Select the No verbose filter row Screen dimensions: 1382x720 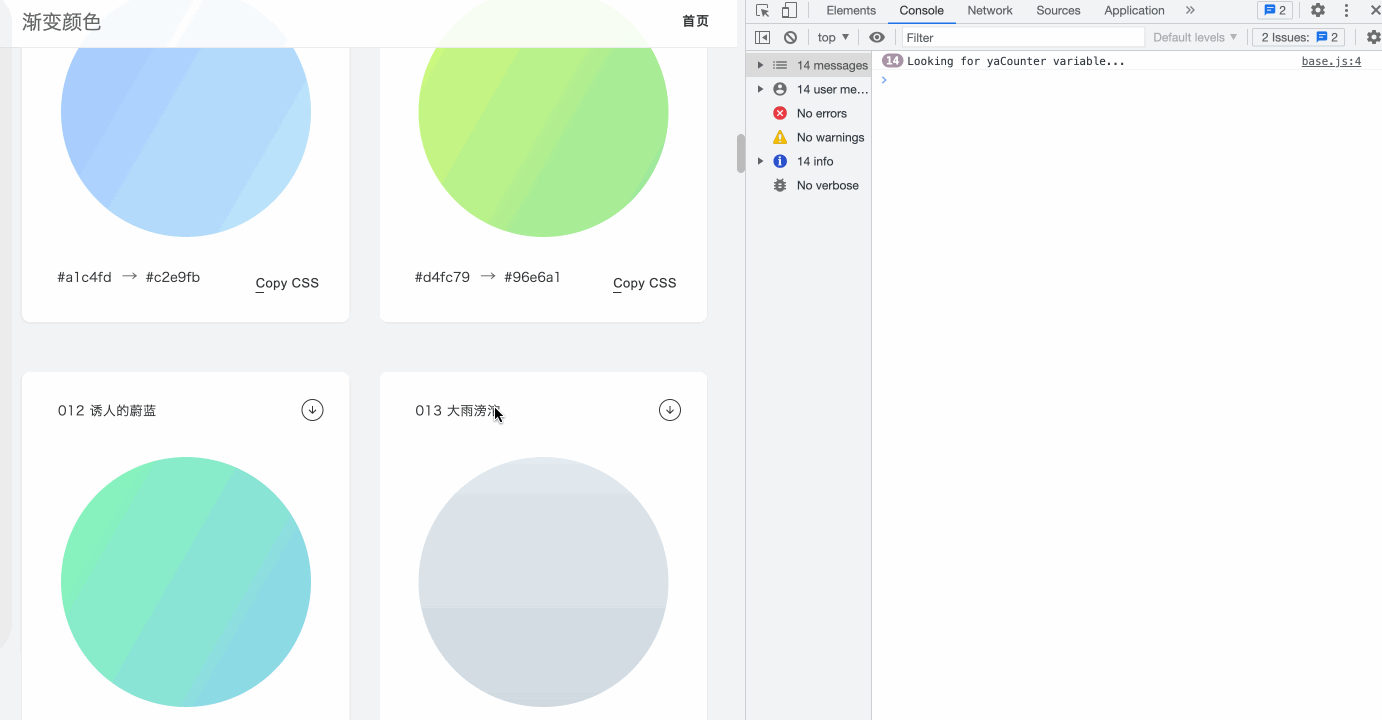[x=809, y=185]
